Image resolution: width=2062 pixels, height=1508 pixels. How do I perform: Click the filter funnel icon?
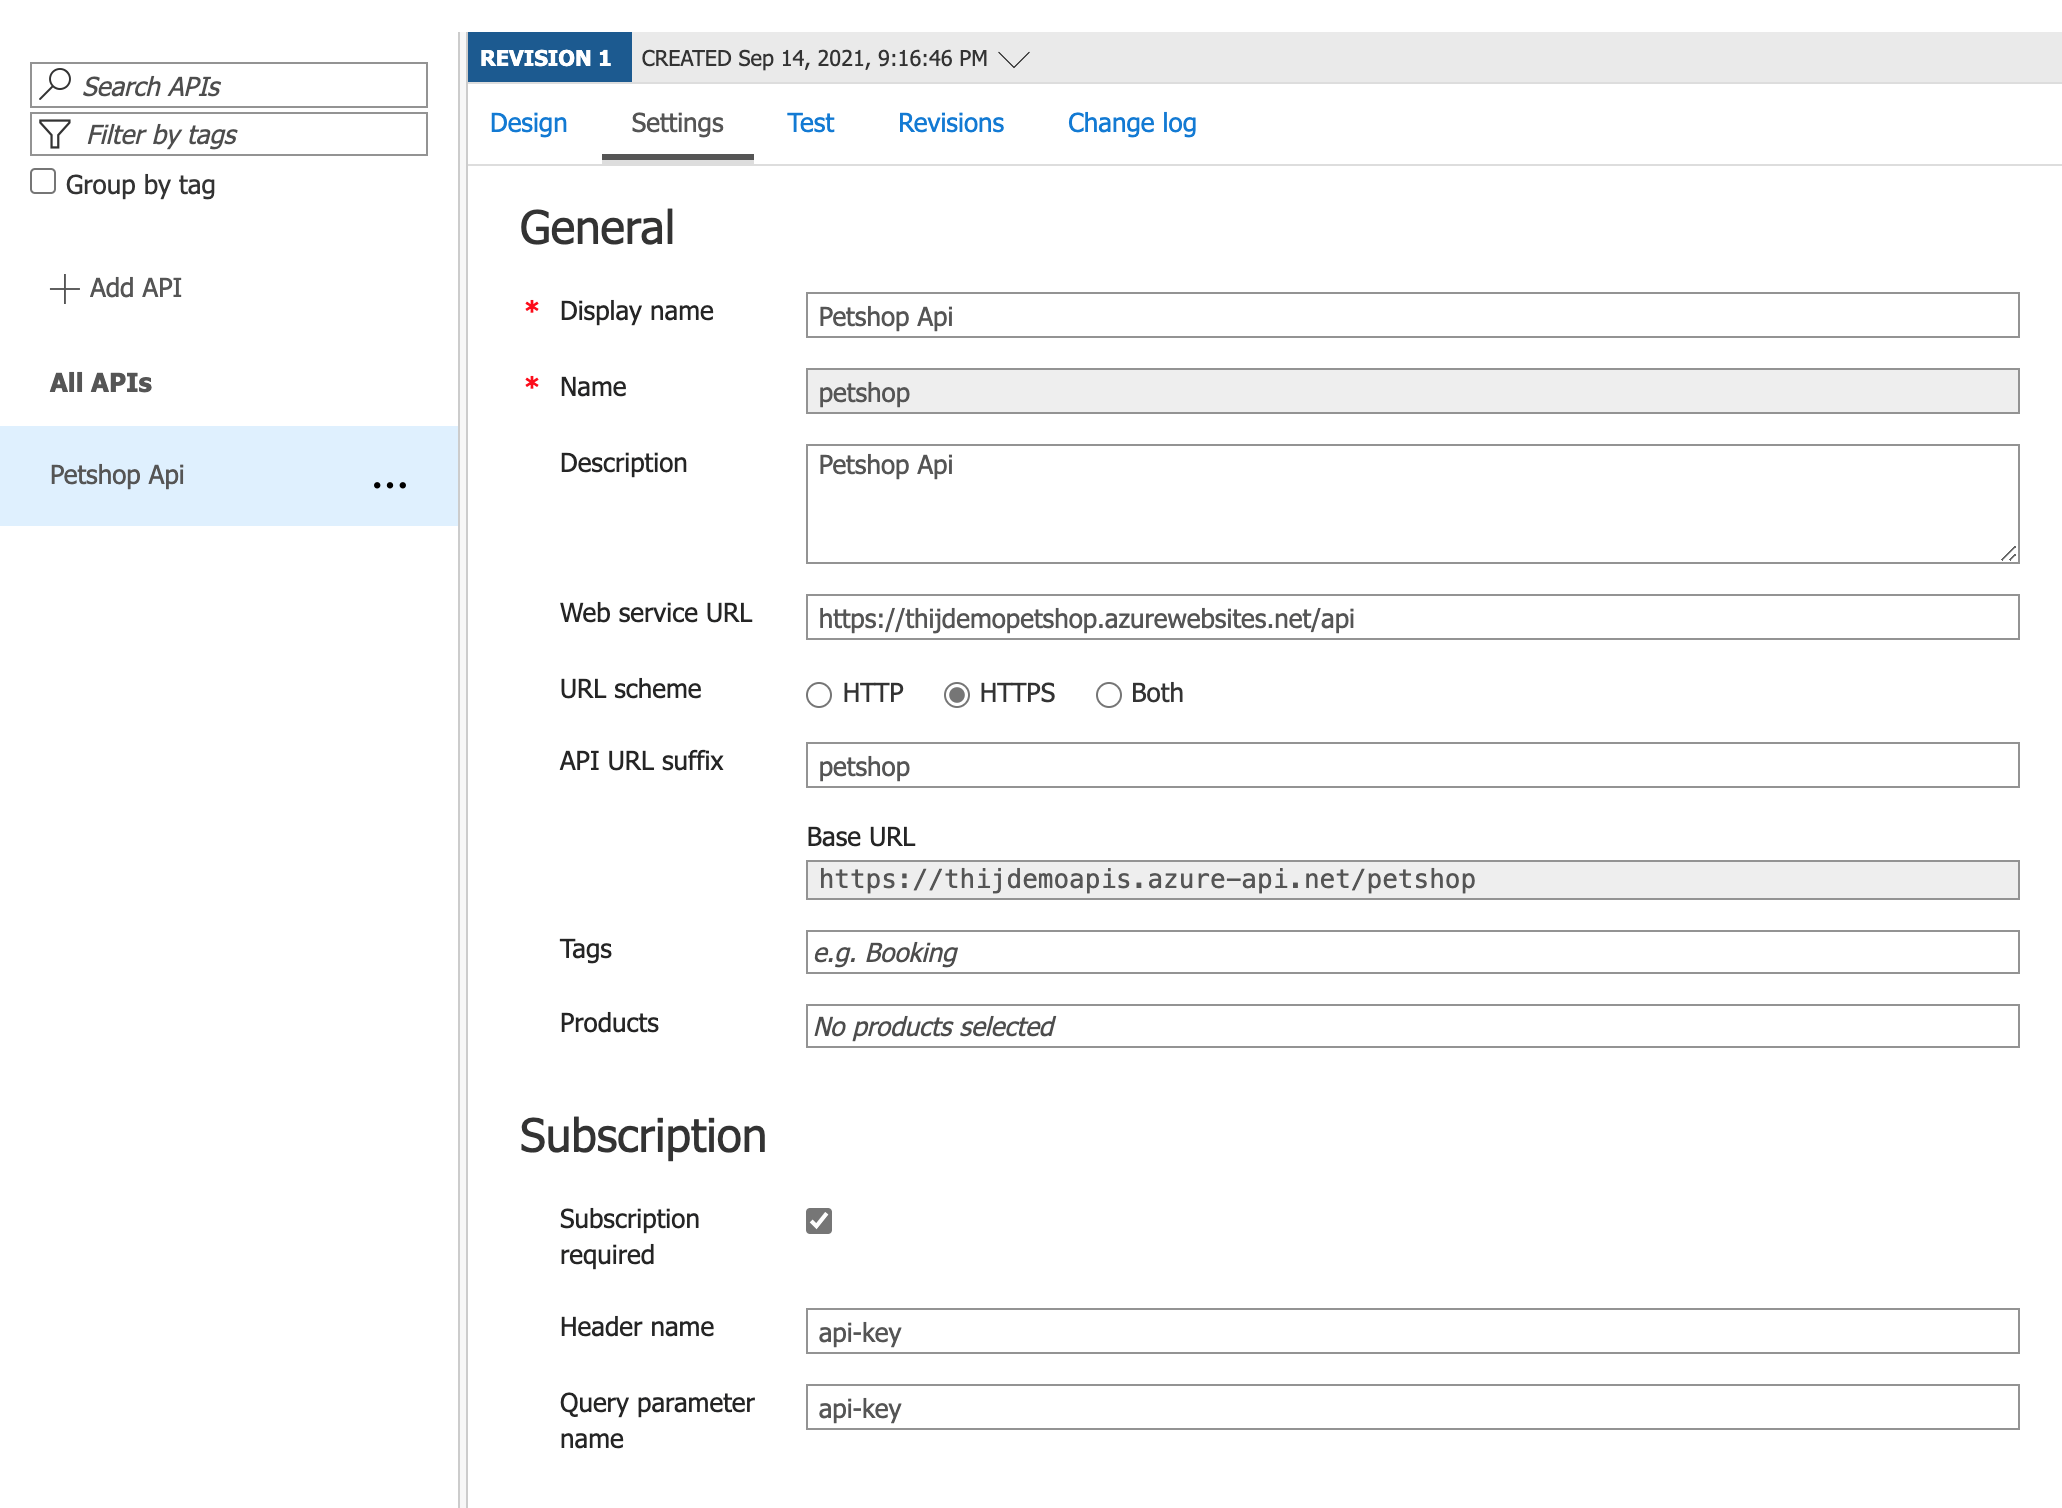[x=55, y=134]
